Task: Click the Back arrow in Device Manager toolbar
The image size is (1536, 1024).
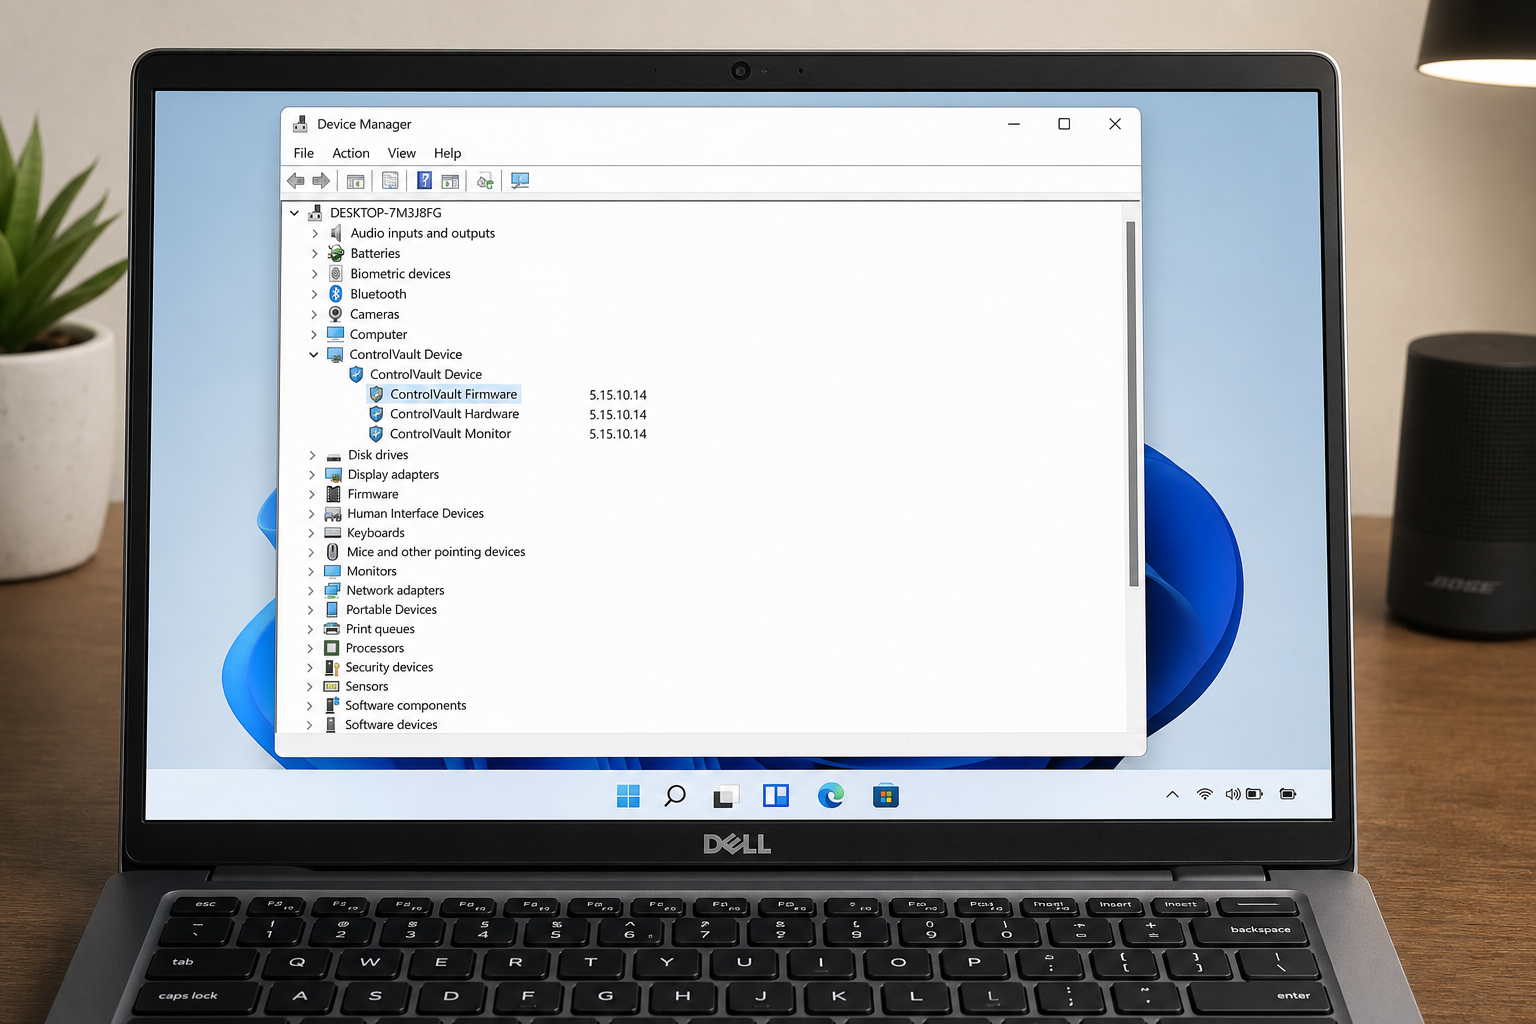Action: click(x=296, y=181)
